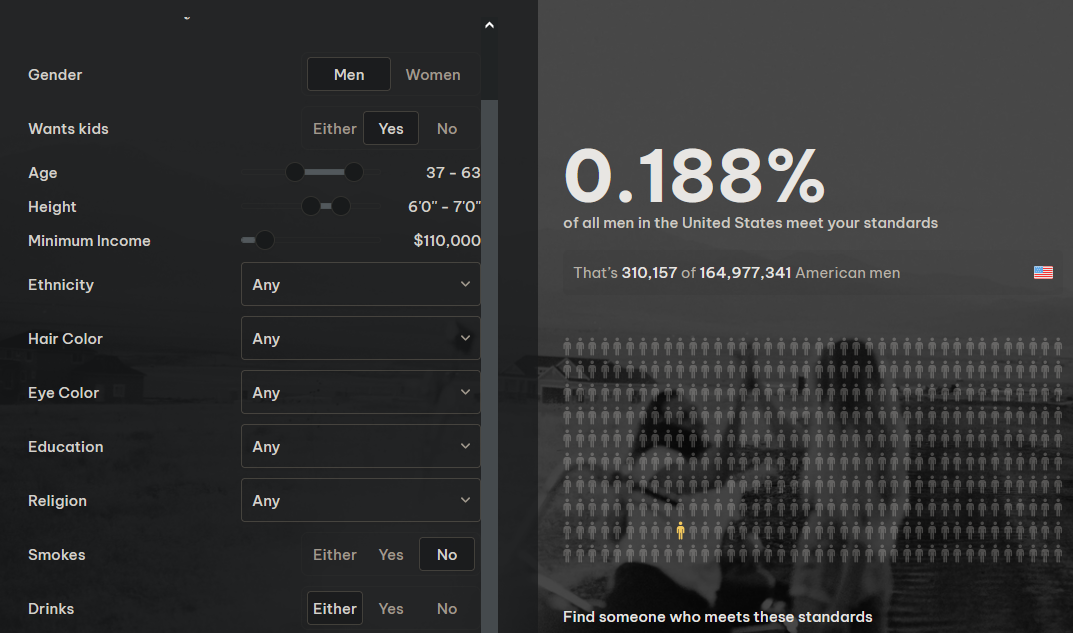Open the Eye Color dropdown
Viewport: 1073px width, 633px height.
[361, 392]
